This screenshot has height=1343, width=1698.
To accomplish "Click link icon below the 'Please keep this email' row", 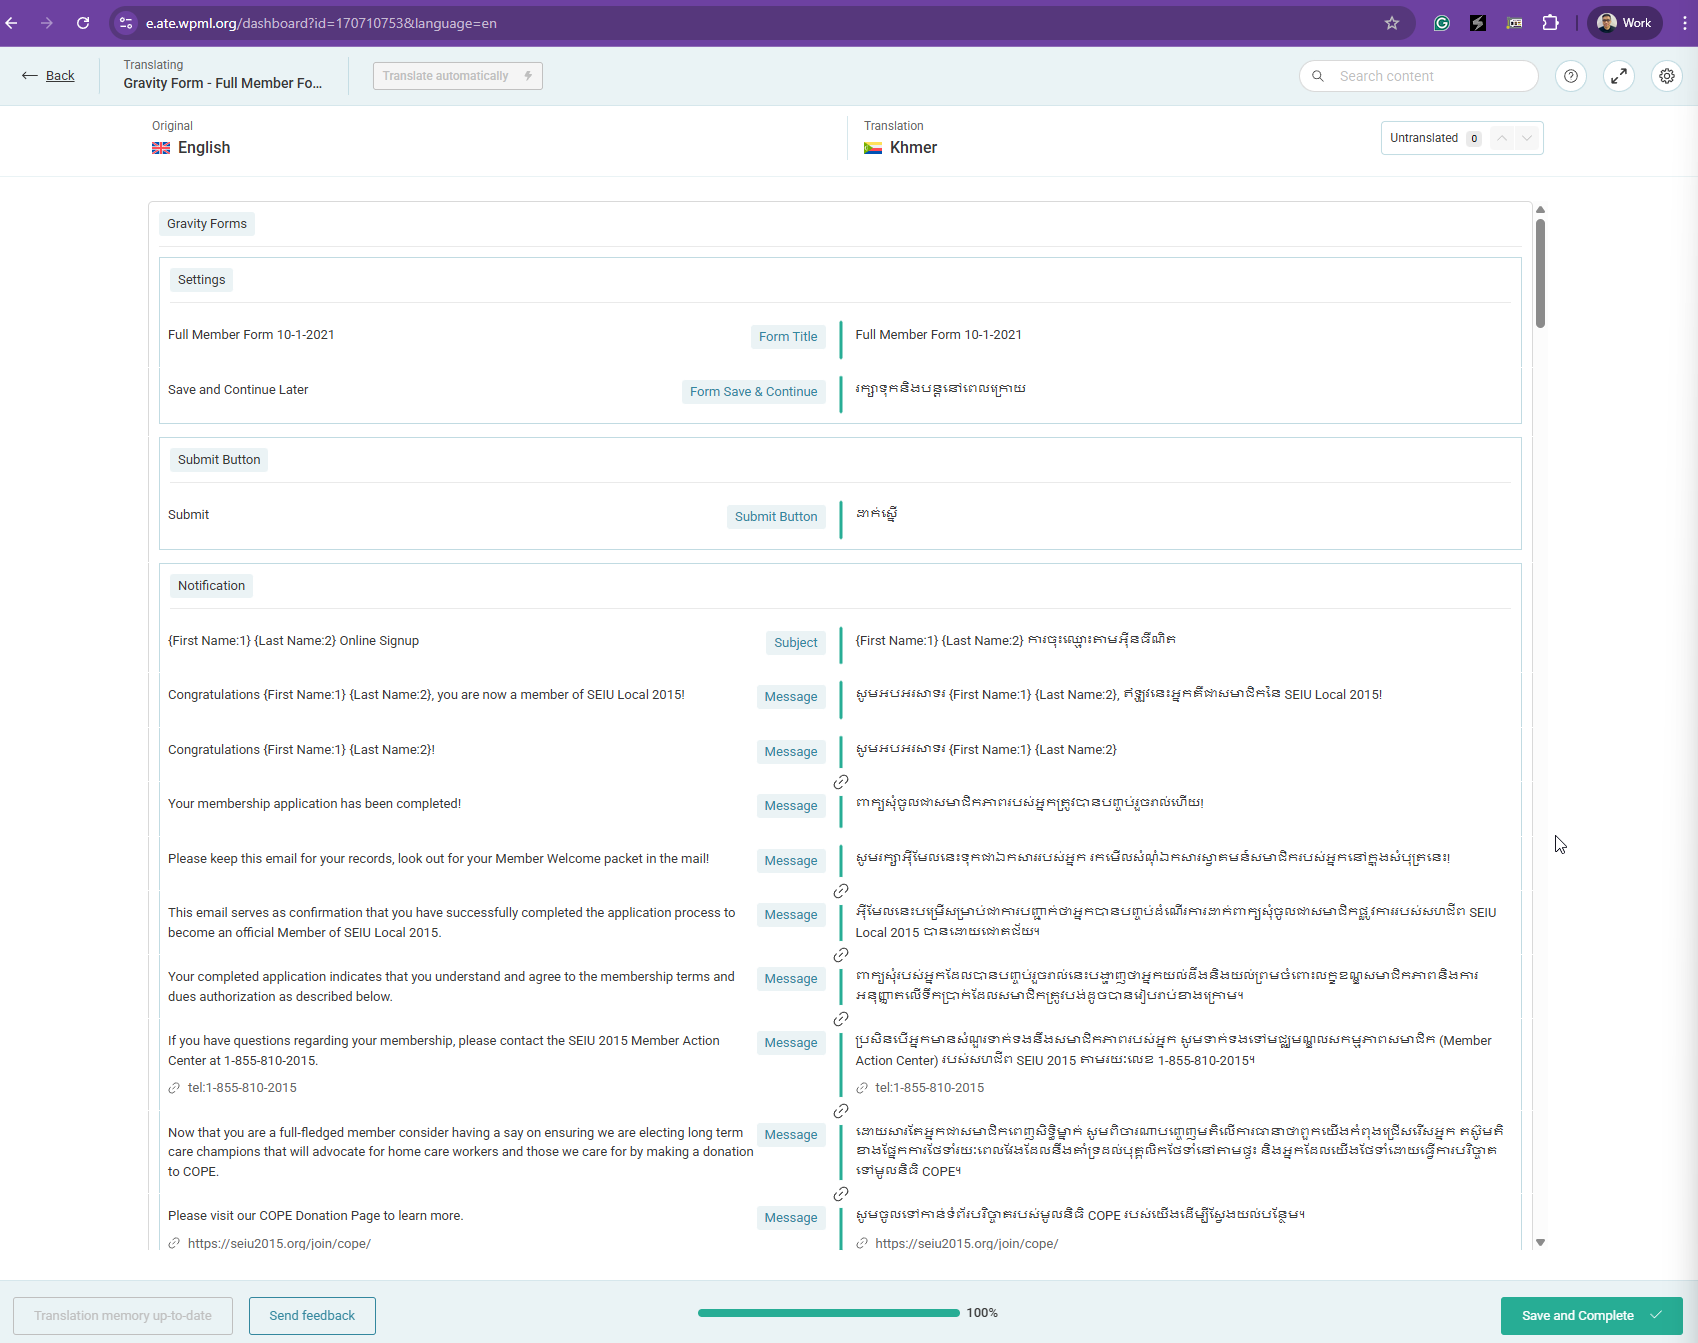I will coord(841,891).
